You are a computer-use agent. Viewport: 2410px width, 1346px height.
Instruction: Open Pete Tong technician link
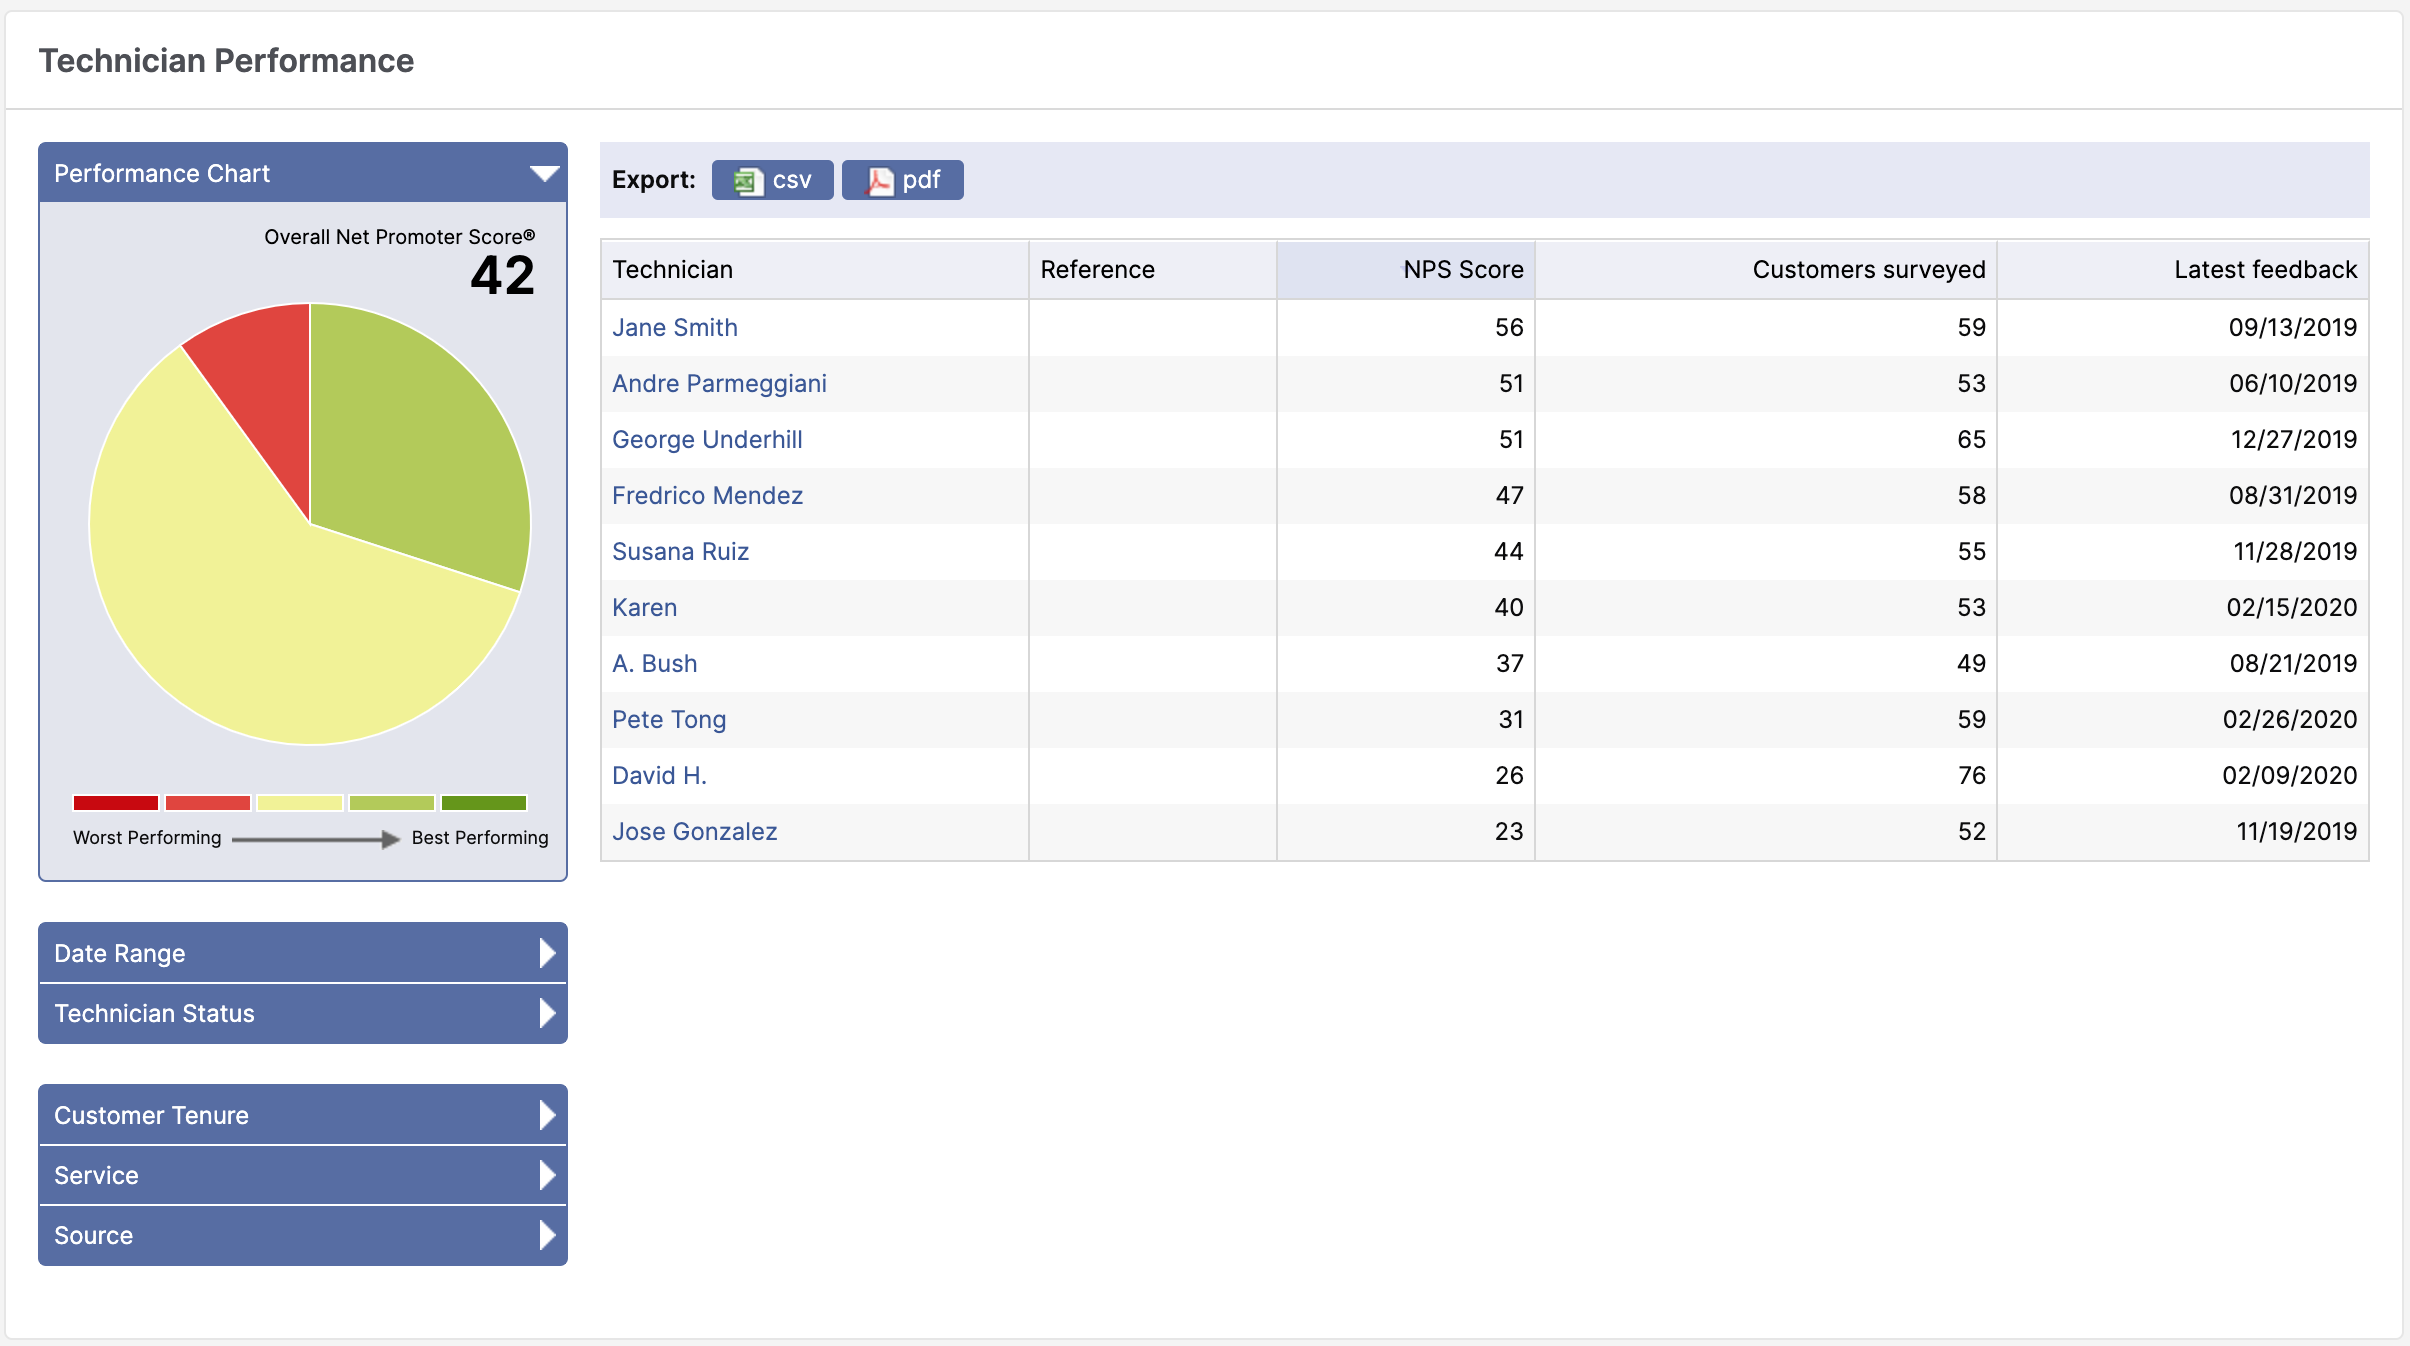pos(669,719)
